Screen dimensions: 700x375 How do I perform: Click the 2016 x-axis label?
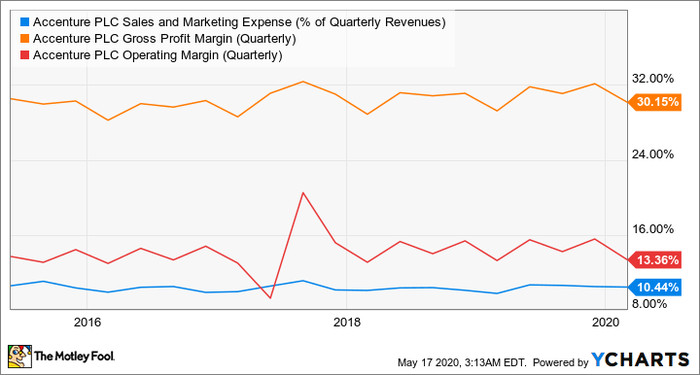[x=88, y=322]
